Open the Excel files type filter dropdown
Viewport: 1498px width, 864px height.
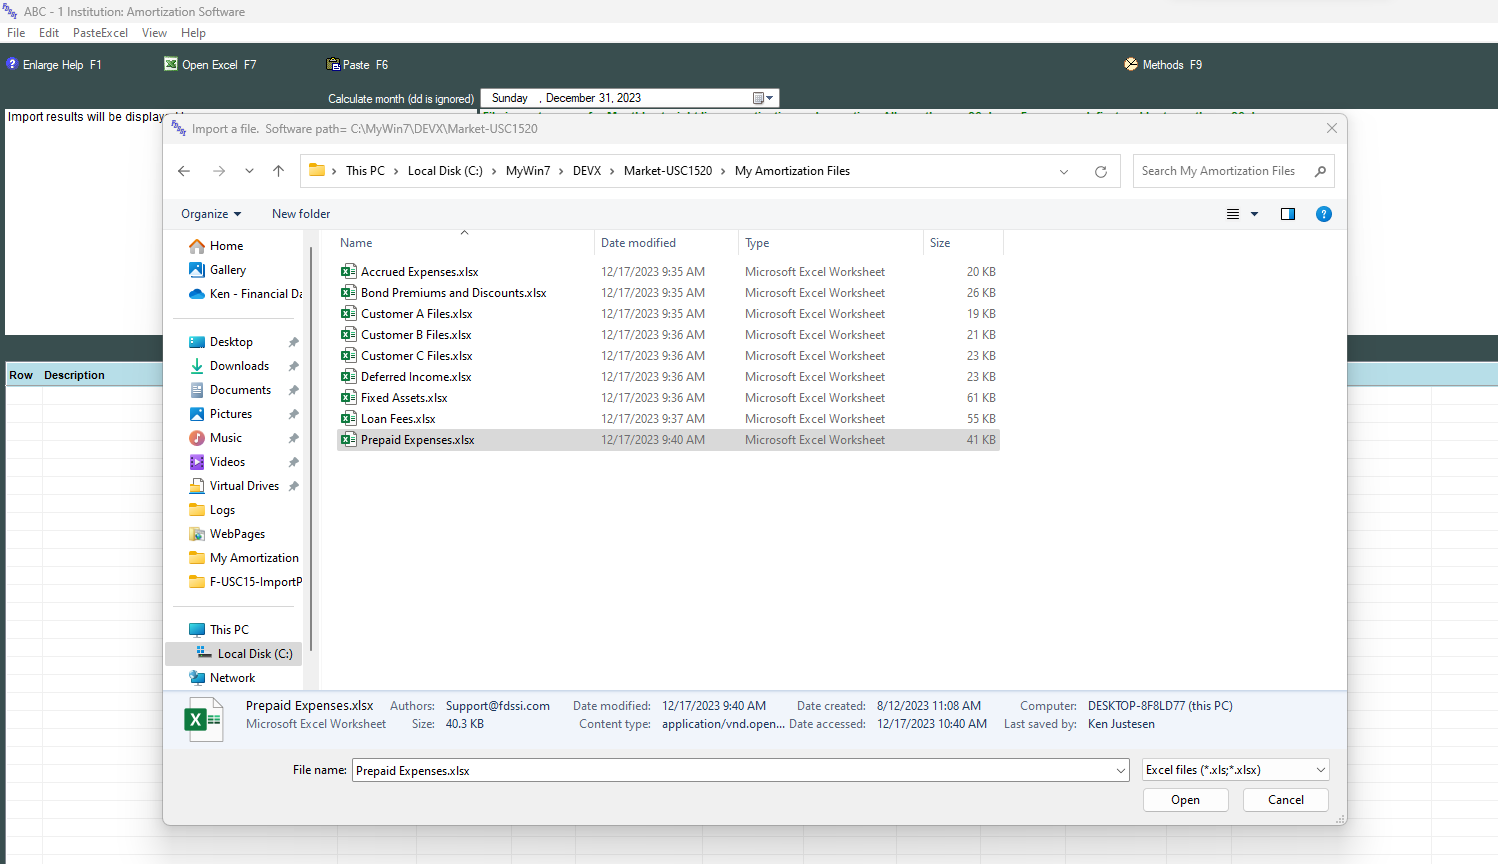point(1236,770)
